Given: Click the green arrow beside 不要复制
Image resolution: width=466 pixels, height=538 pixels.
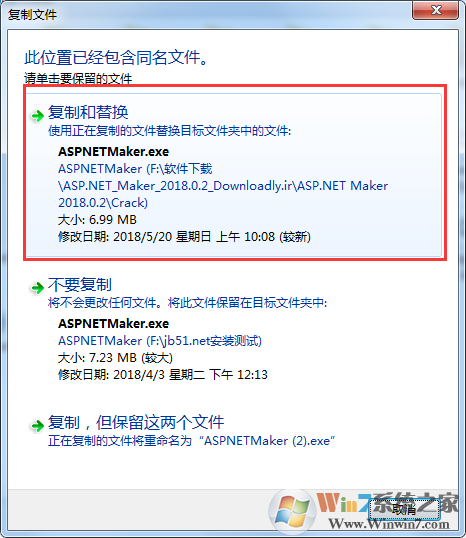Looking at the screenshot, I should [37, 288].
